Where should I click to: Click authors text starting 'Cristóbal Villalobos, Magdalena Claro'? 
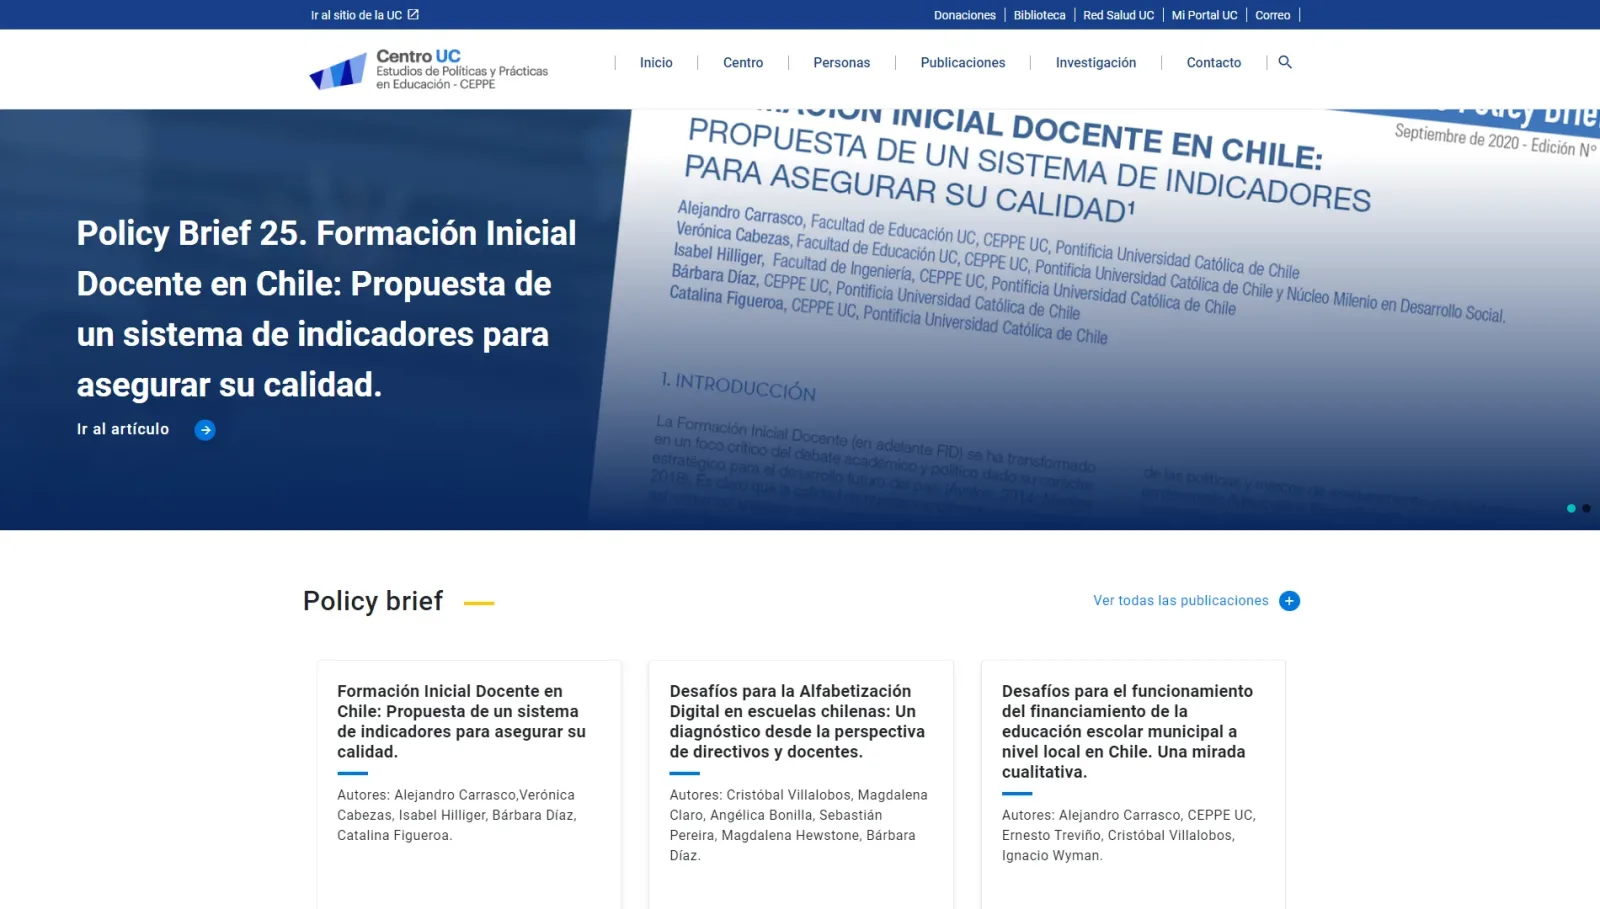[799, 825]
